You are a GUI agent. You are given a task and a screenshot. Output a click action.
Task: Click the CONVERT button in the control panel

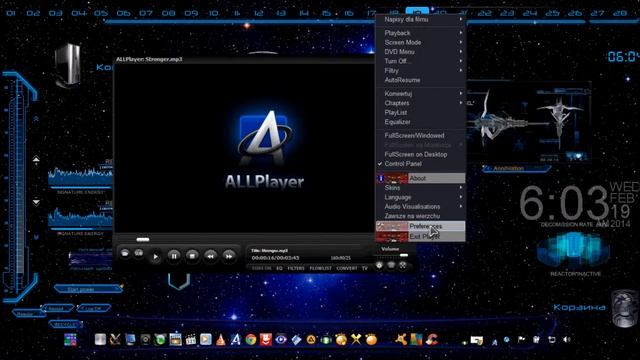(x=347, y=268)
